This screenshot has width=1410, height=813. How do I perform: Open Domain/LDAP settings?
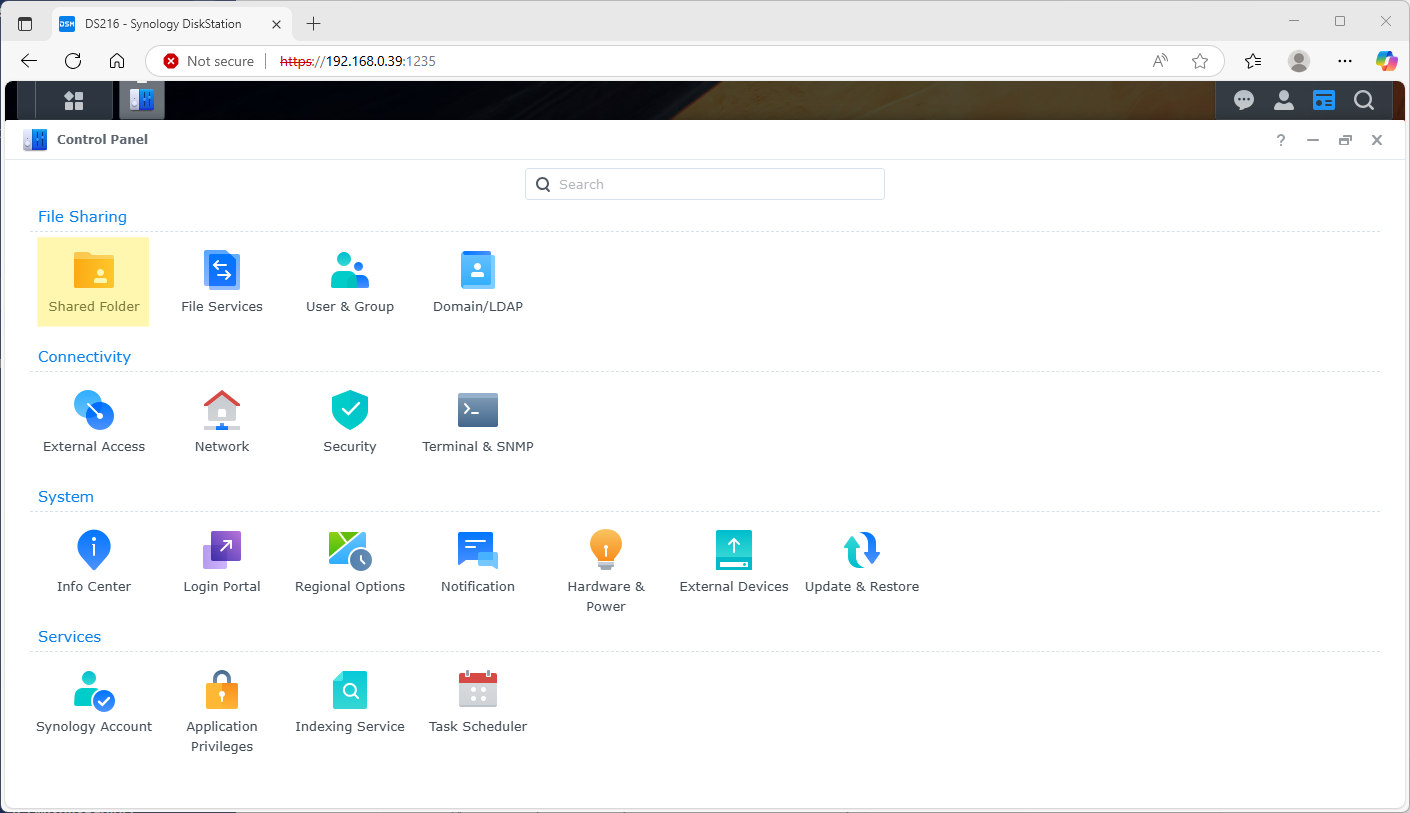[x=477, y=281]
